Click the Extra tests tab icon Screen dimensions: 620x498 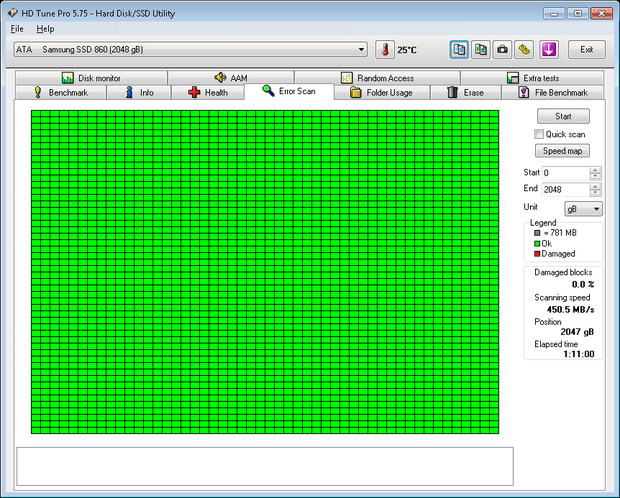pos(513,78)
